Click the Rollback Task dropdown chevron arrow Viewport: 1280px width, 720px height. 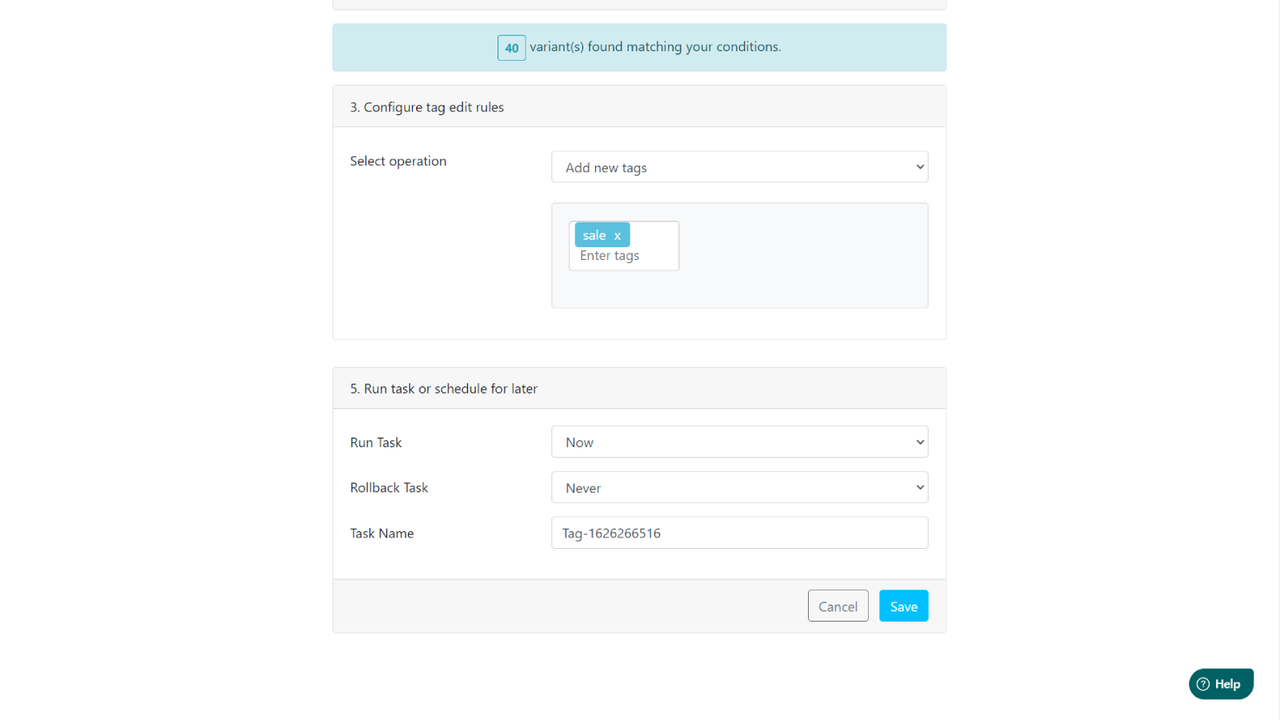(919, 487)
